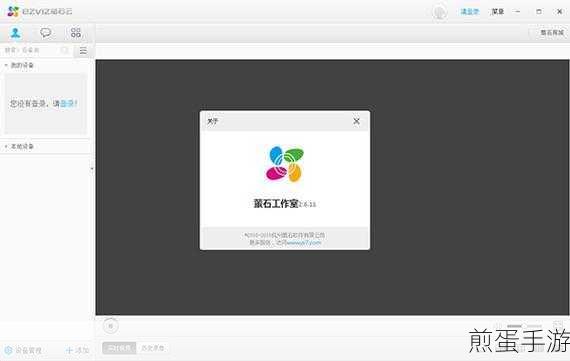The image size is (570, 361).
Task: Click the 添加 add device button
Action: coord(77,350)
